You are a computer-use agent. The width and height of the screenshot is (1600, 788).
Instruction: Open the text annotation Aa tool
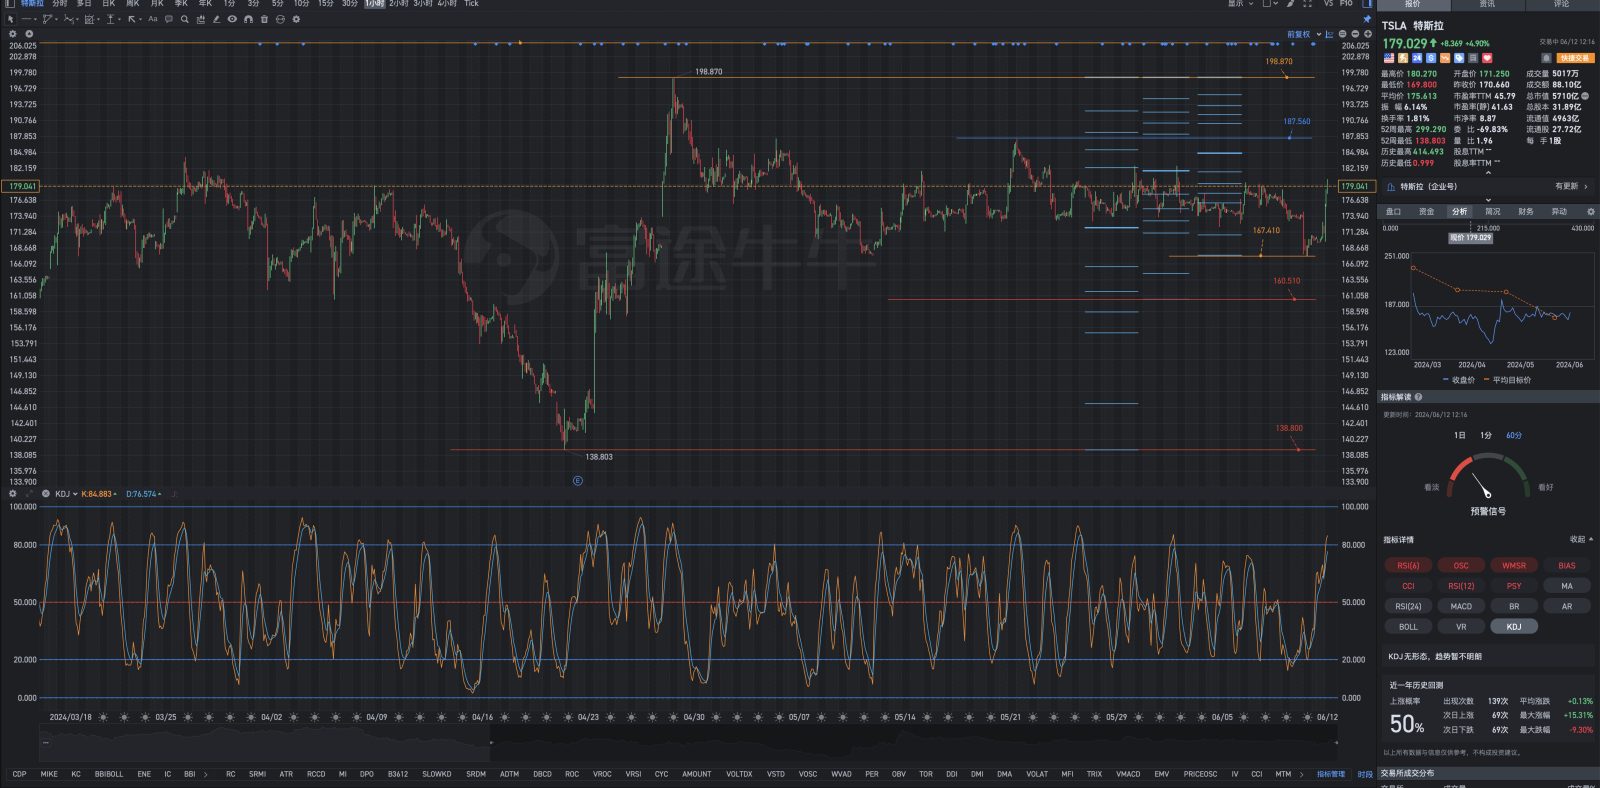153,19
